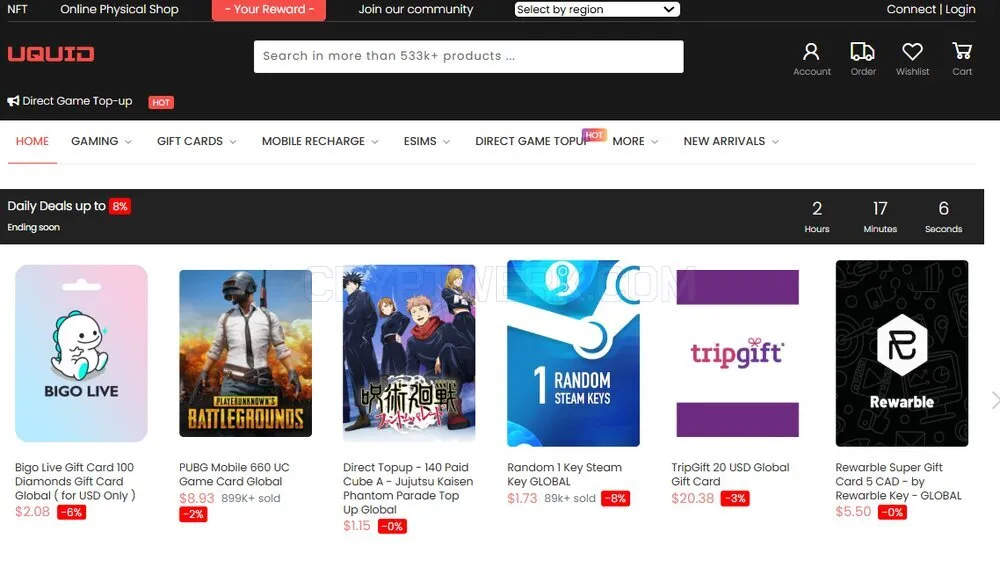Open TripGift 20 USD Global title
Screen dimensions: 1000x568
(x=730, y=474)
